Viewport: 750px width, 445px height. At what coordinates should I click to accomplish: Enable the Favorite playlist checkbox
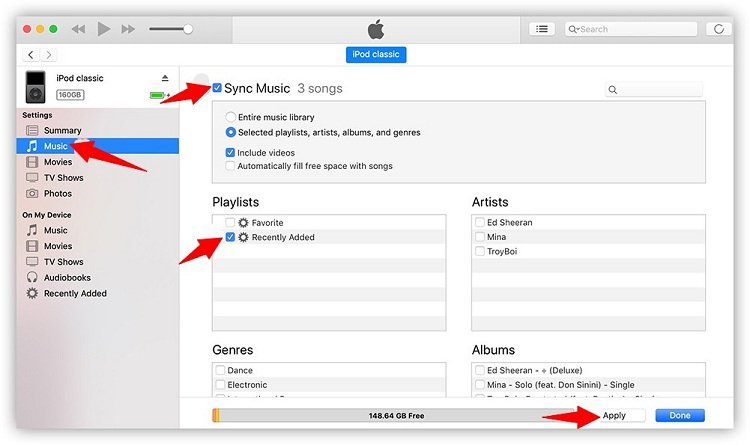coord(231,222)
